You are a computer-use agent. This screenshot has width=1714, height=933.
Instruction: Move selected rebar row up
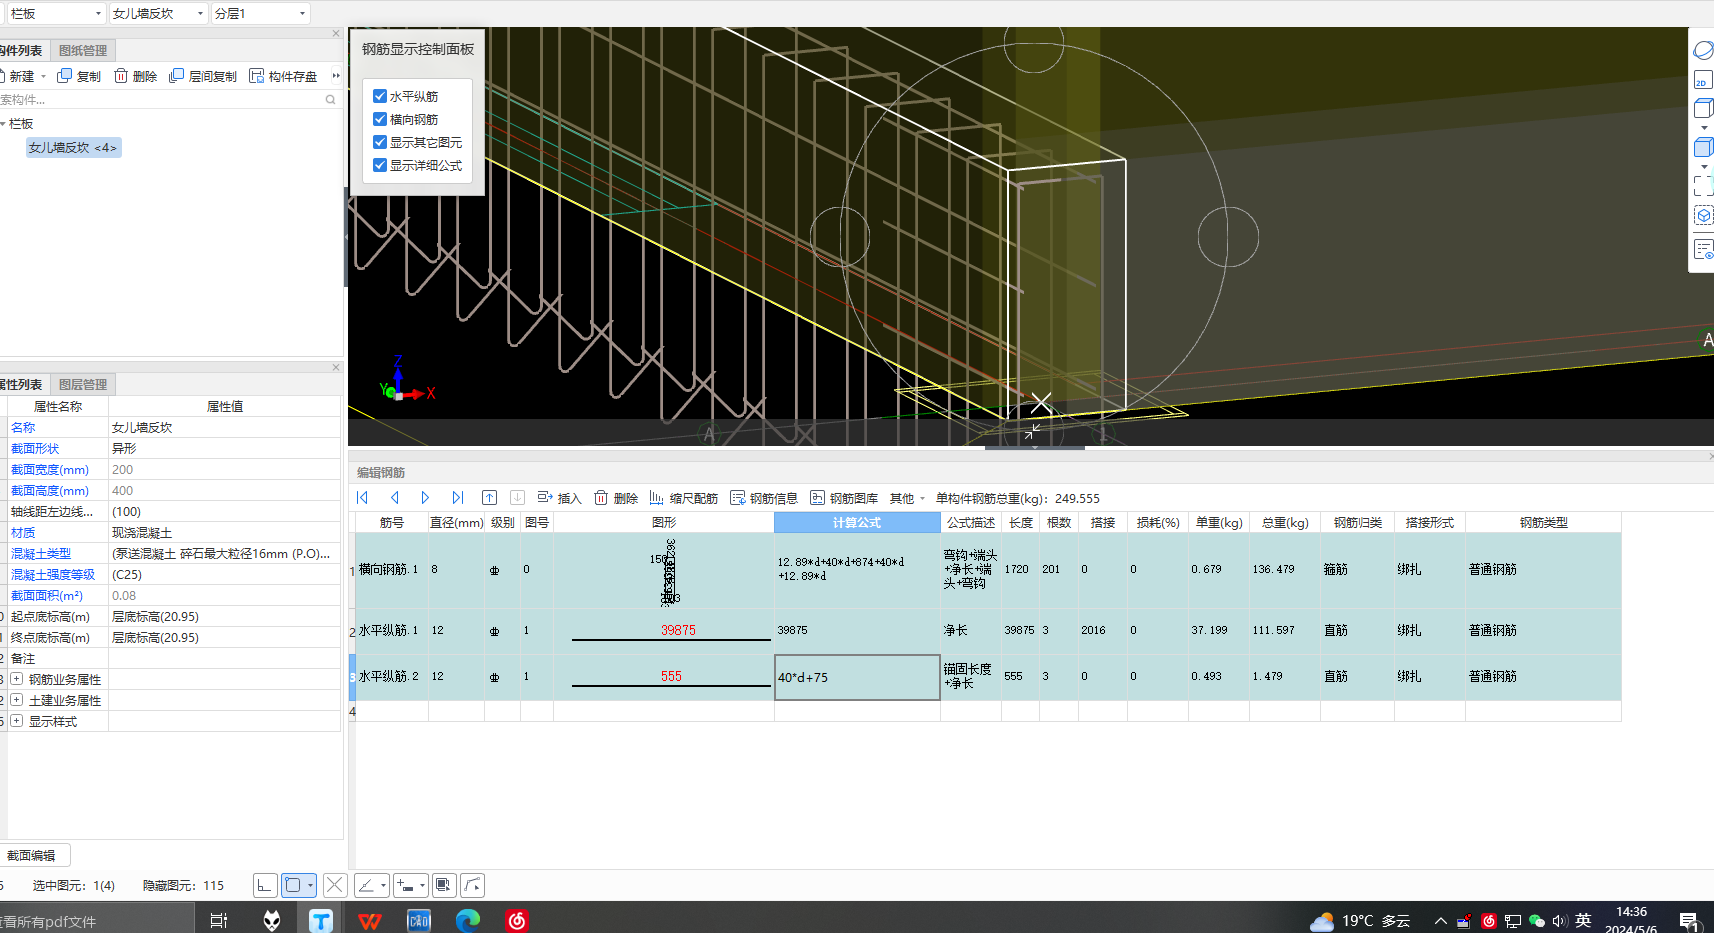tap(489, 498)
